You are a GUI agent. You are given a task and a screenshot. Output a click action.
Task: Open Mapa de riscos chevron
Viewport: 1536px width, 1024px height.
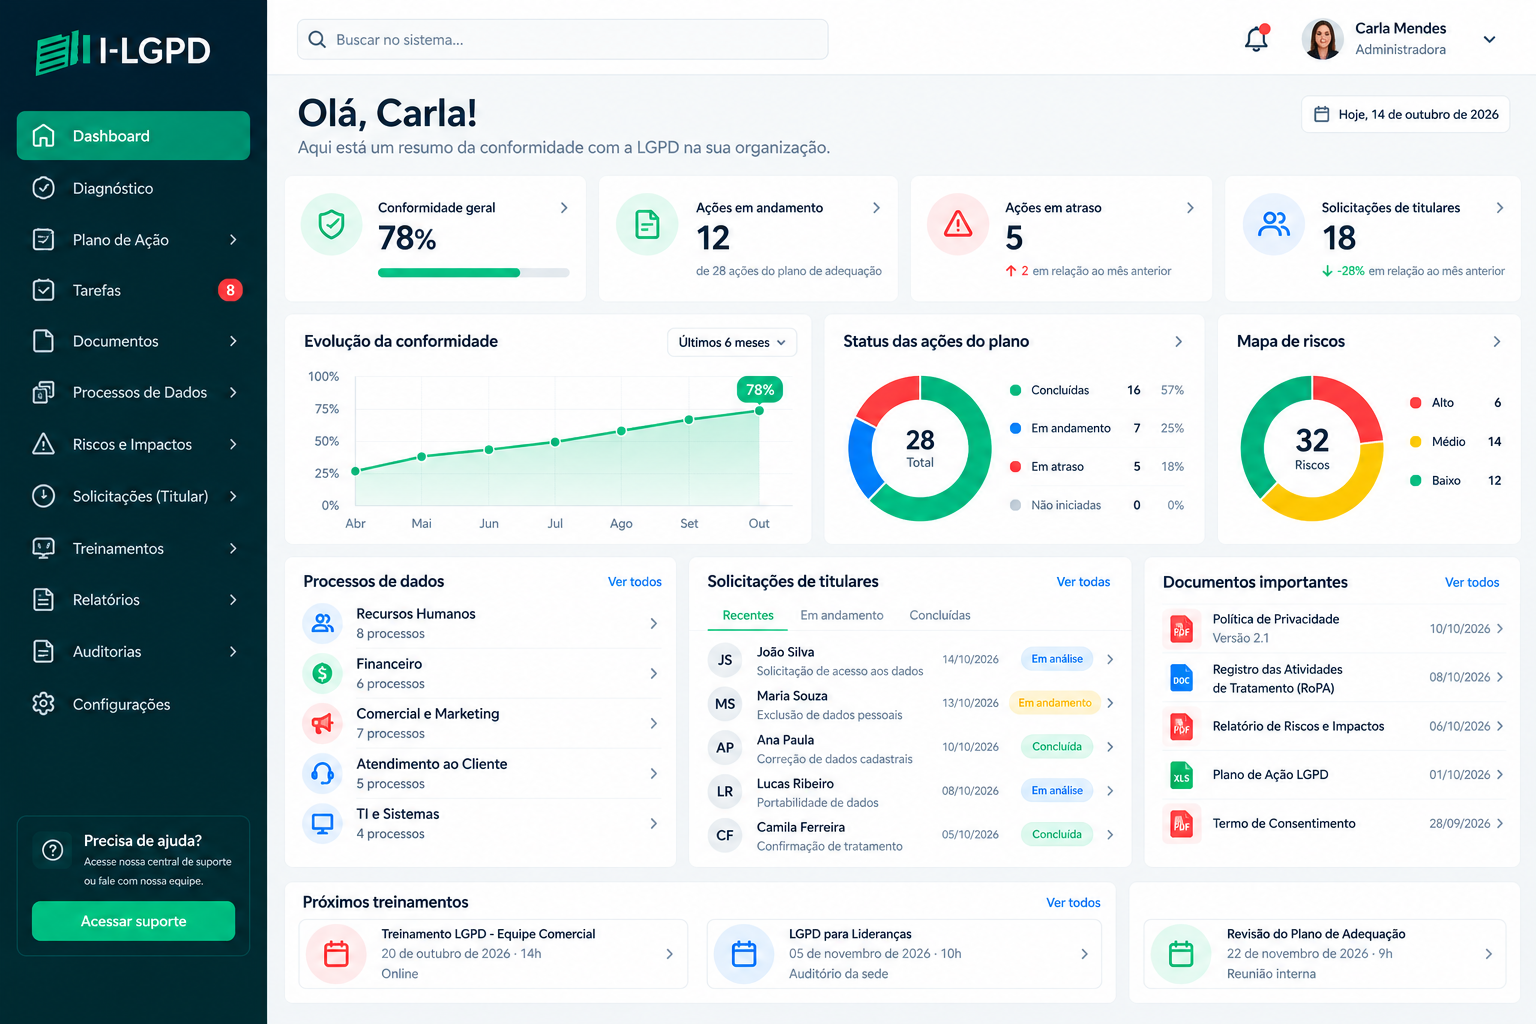[1497, 342]
